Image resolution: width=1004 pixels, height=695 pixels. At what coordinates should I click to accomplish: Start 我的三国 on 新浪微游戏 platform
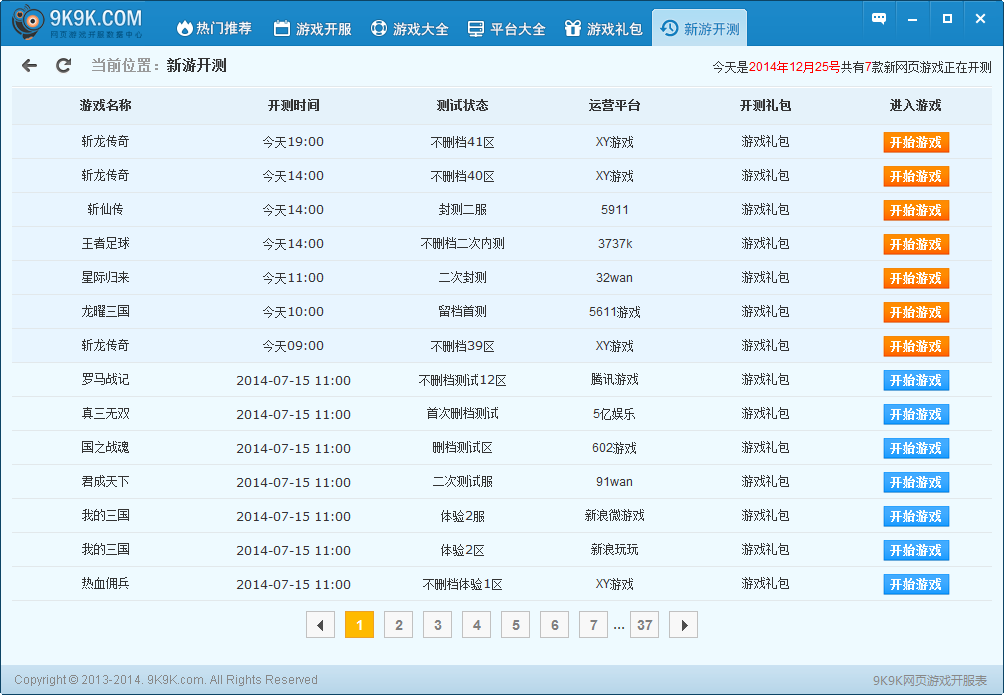click(x=916, y=516)
